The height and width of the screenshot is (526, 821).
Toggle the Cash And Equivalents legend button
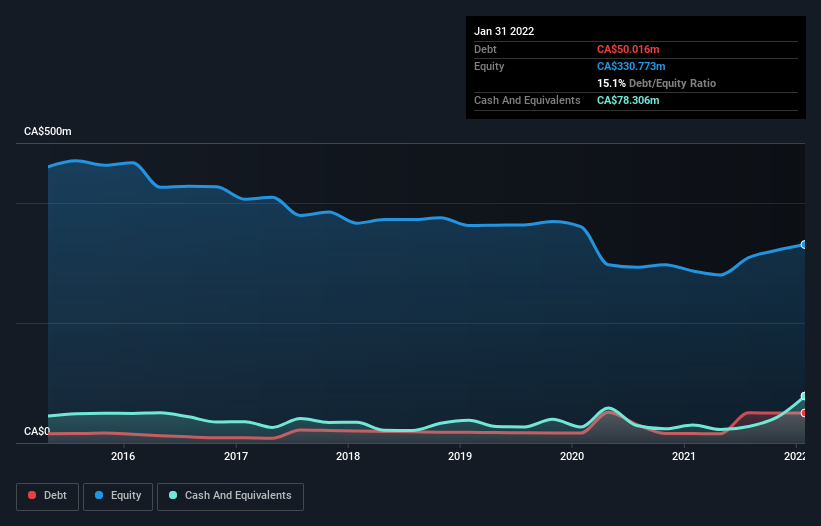click(x=230, y=496)
